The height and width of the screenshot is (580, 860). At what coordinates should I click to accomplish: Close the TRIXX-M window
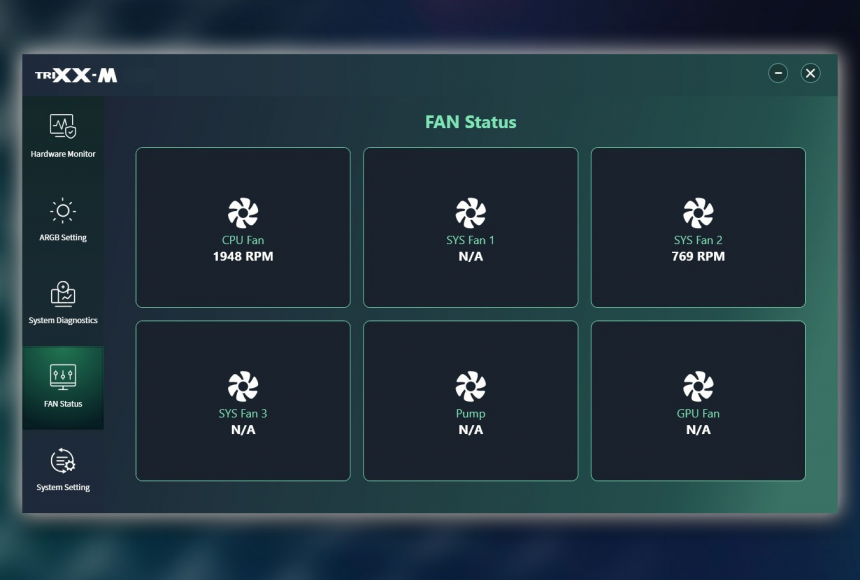pyautogui.click(x=811, y=73)
